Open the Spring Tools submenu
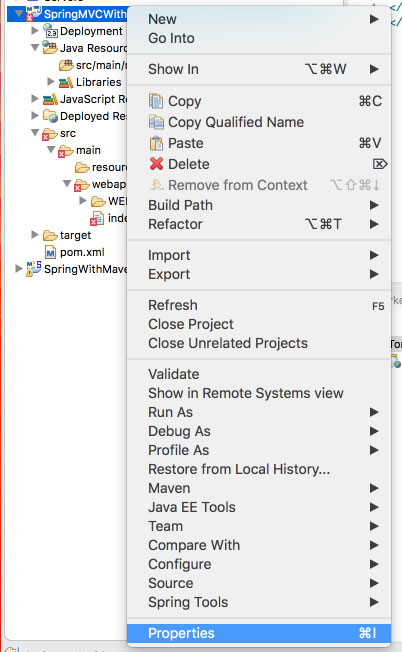This screenshot has width=402, height=652. 259,602
